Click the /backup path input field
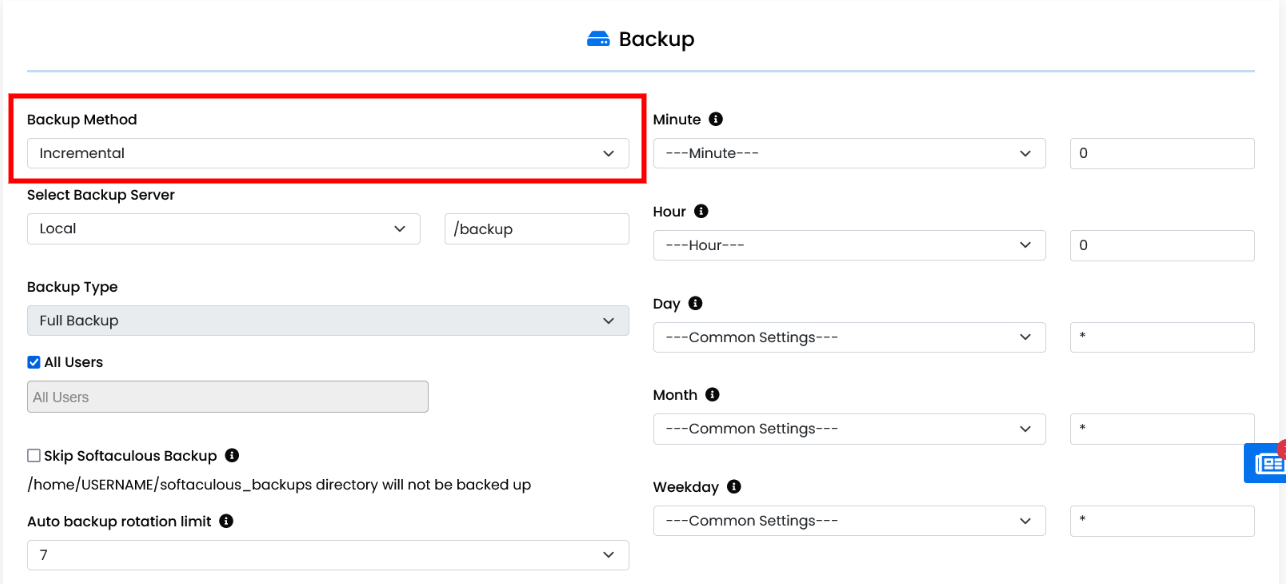The image size is (1286, 584). [537, 229]
